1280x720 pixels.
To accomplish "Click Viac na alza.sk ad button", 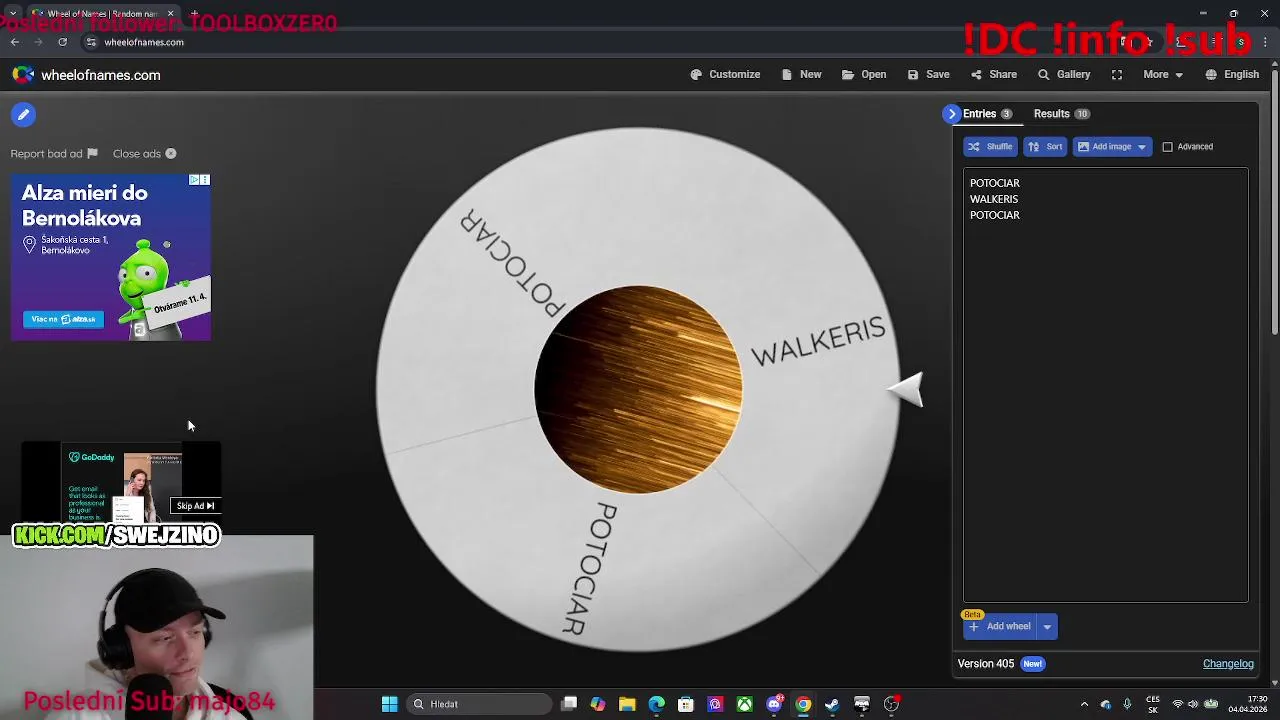I will tap(63, 319).
